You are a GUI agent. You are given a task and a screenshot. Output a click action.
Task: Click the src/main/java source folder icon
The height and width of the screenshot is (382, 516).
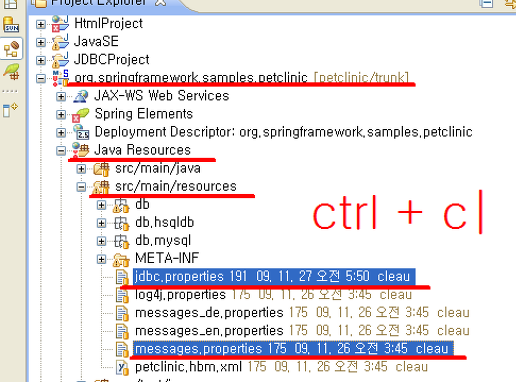click(x=101, y=168)
